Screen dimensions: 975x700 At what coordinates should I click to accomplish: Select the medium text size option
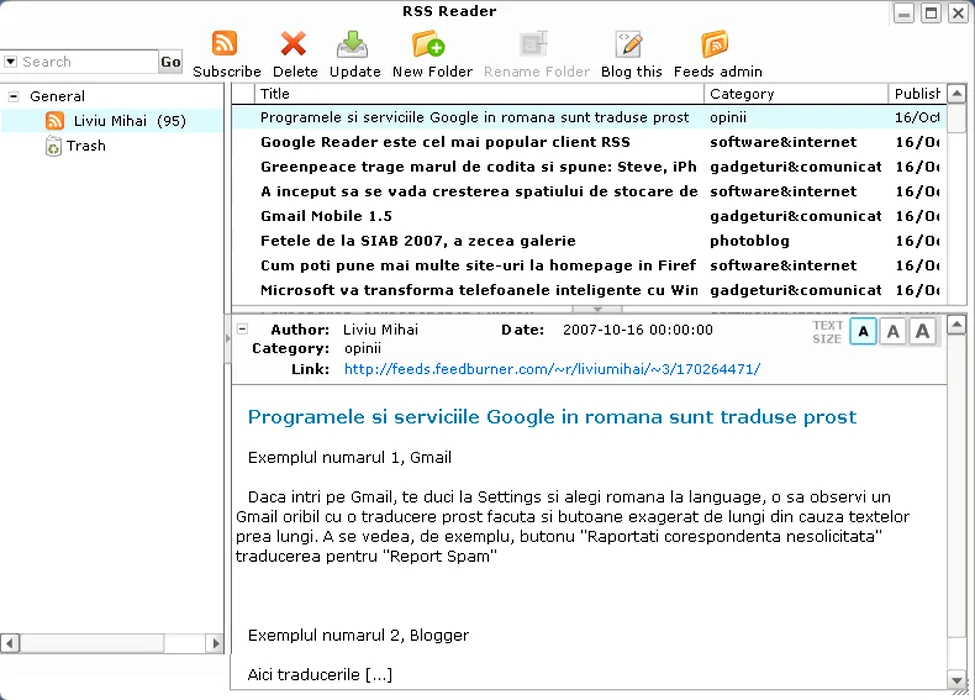tap(892, 332)
